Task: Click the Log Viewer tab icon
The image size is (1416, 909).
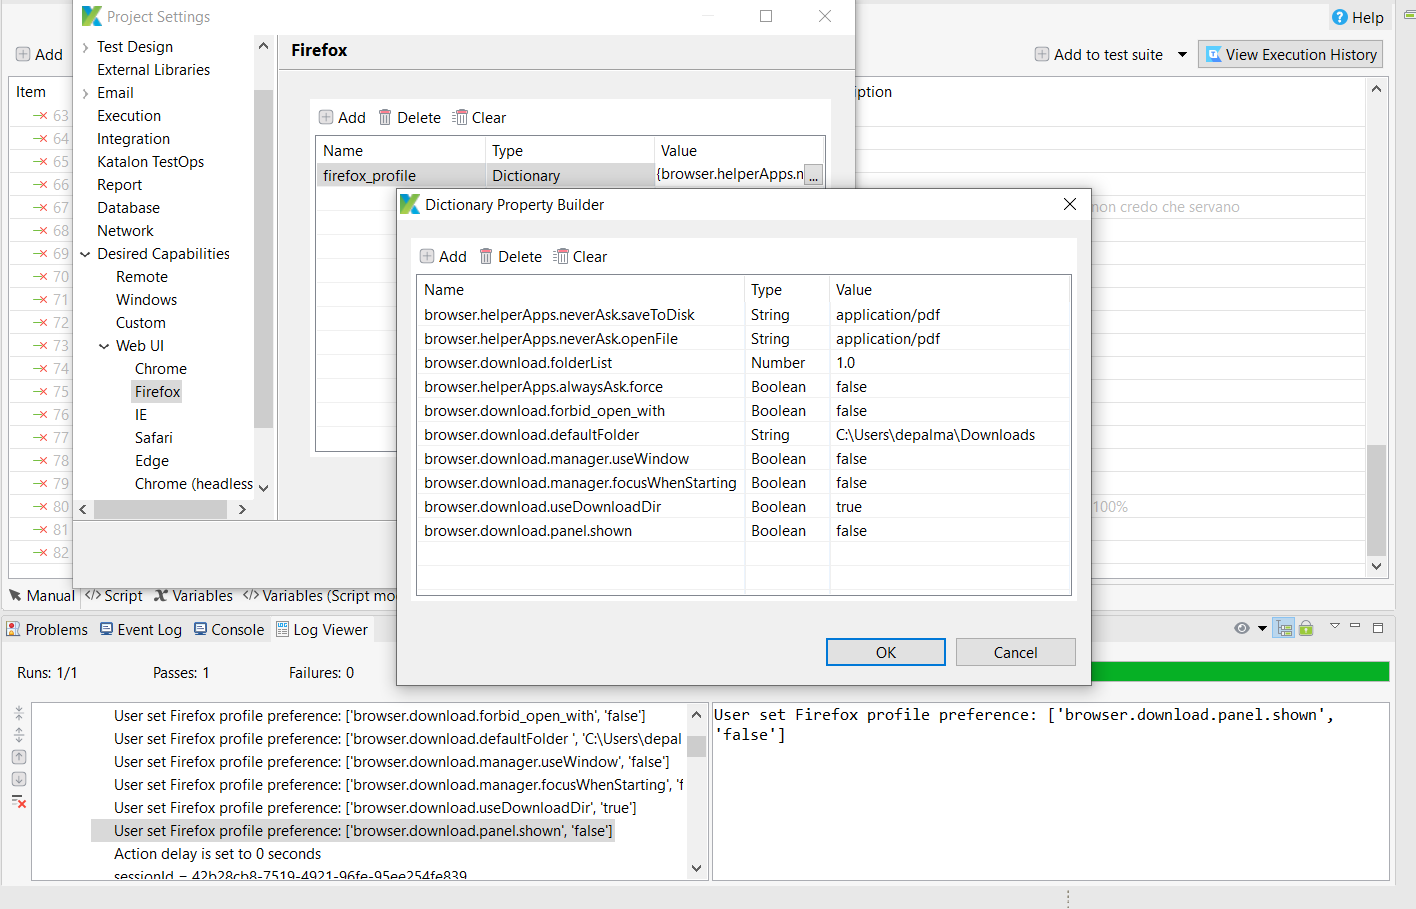Action: point(283,629)
